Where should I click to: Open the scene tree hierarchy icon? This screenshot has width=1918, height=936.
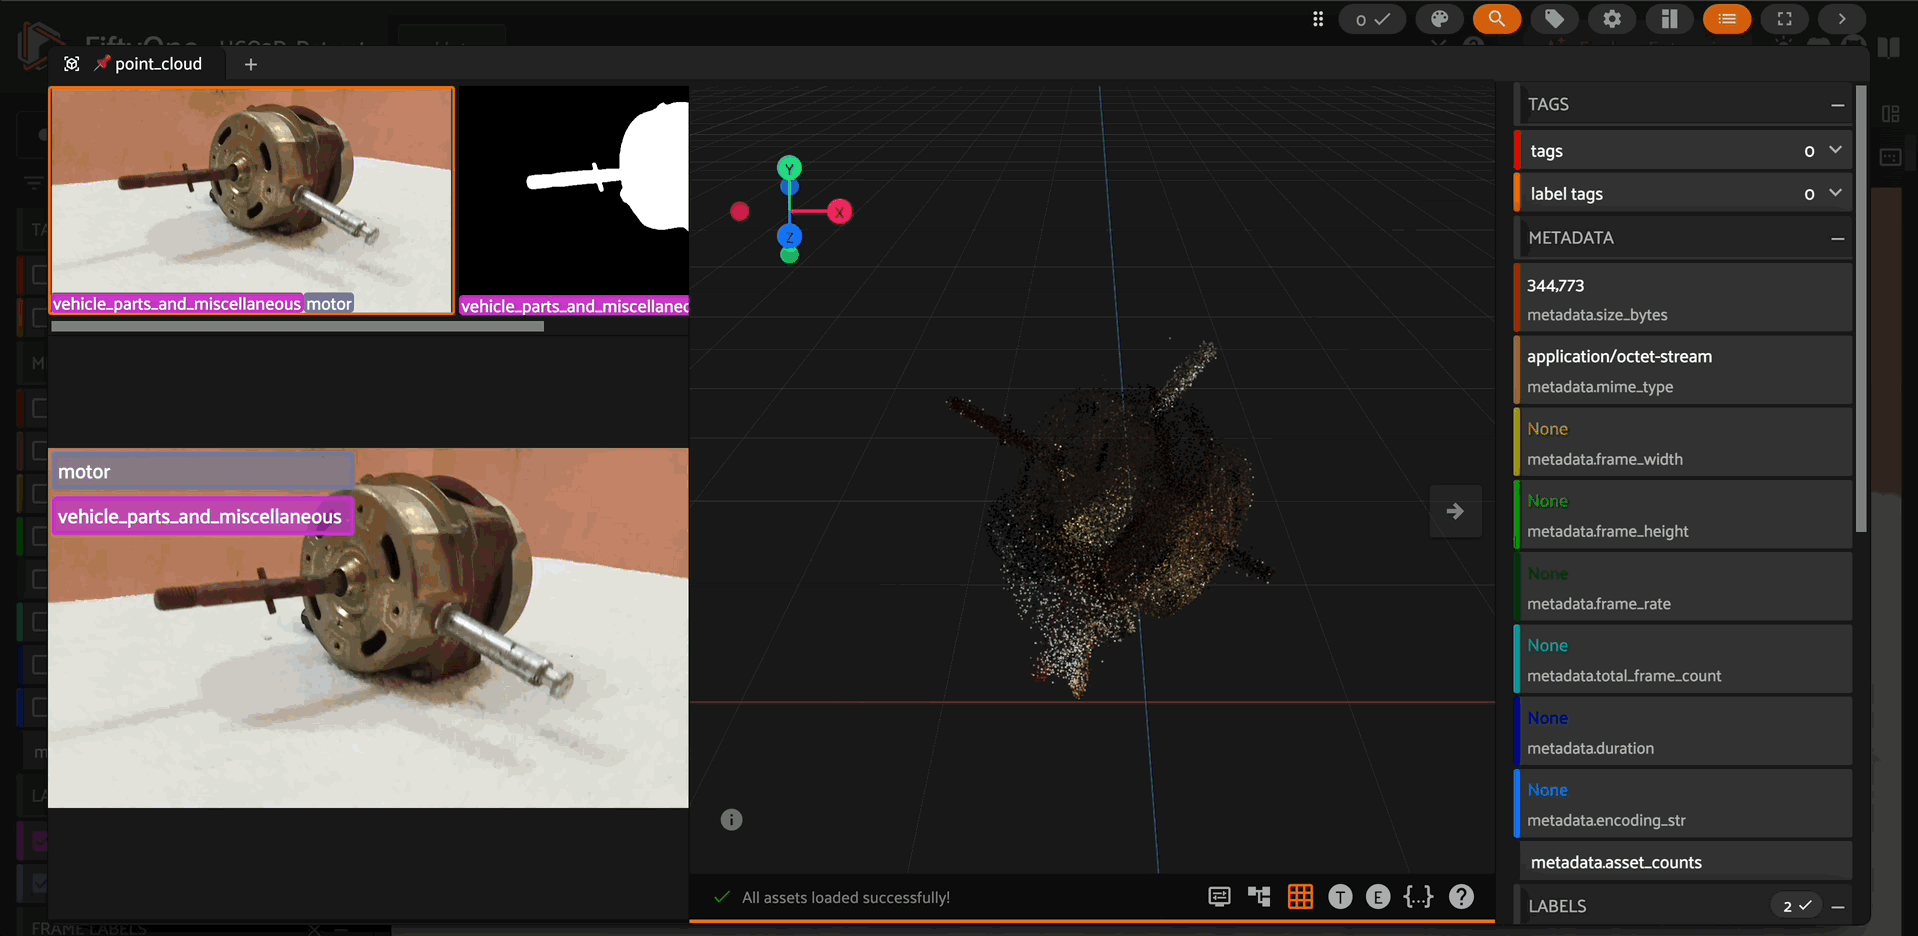[x=1259, y=897]
